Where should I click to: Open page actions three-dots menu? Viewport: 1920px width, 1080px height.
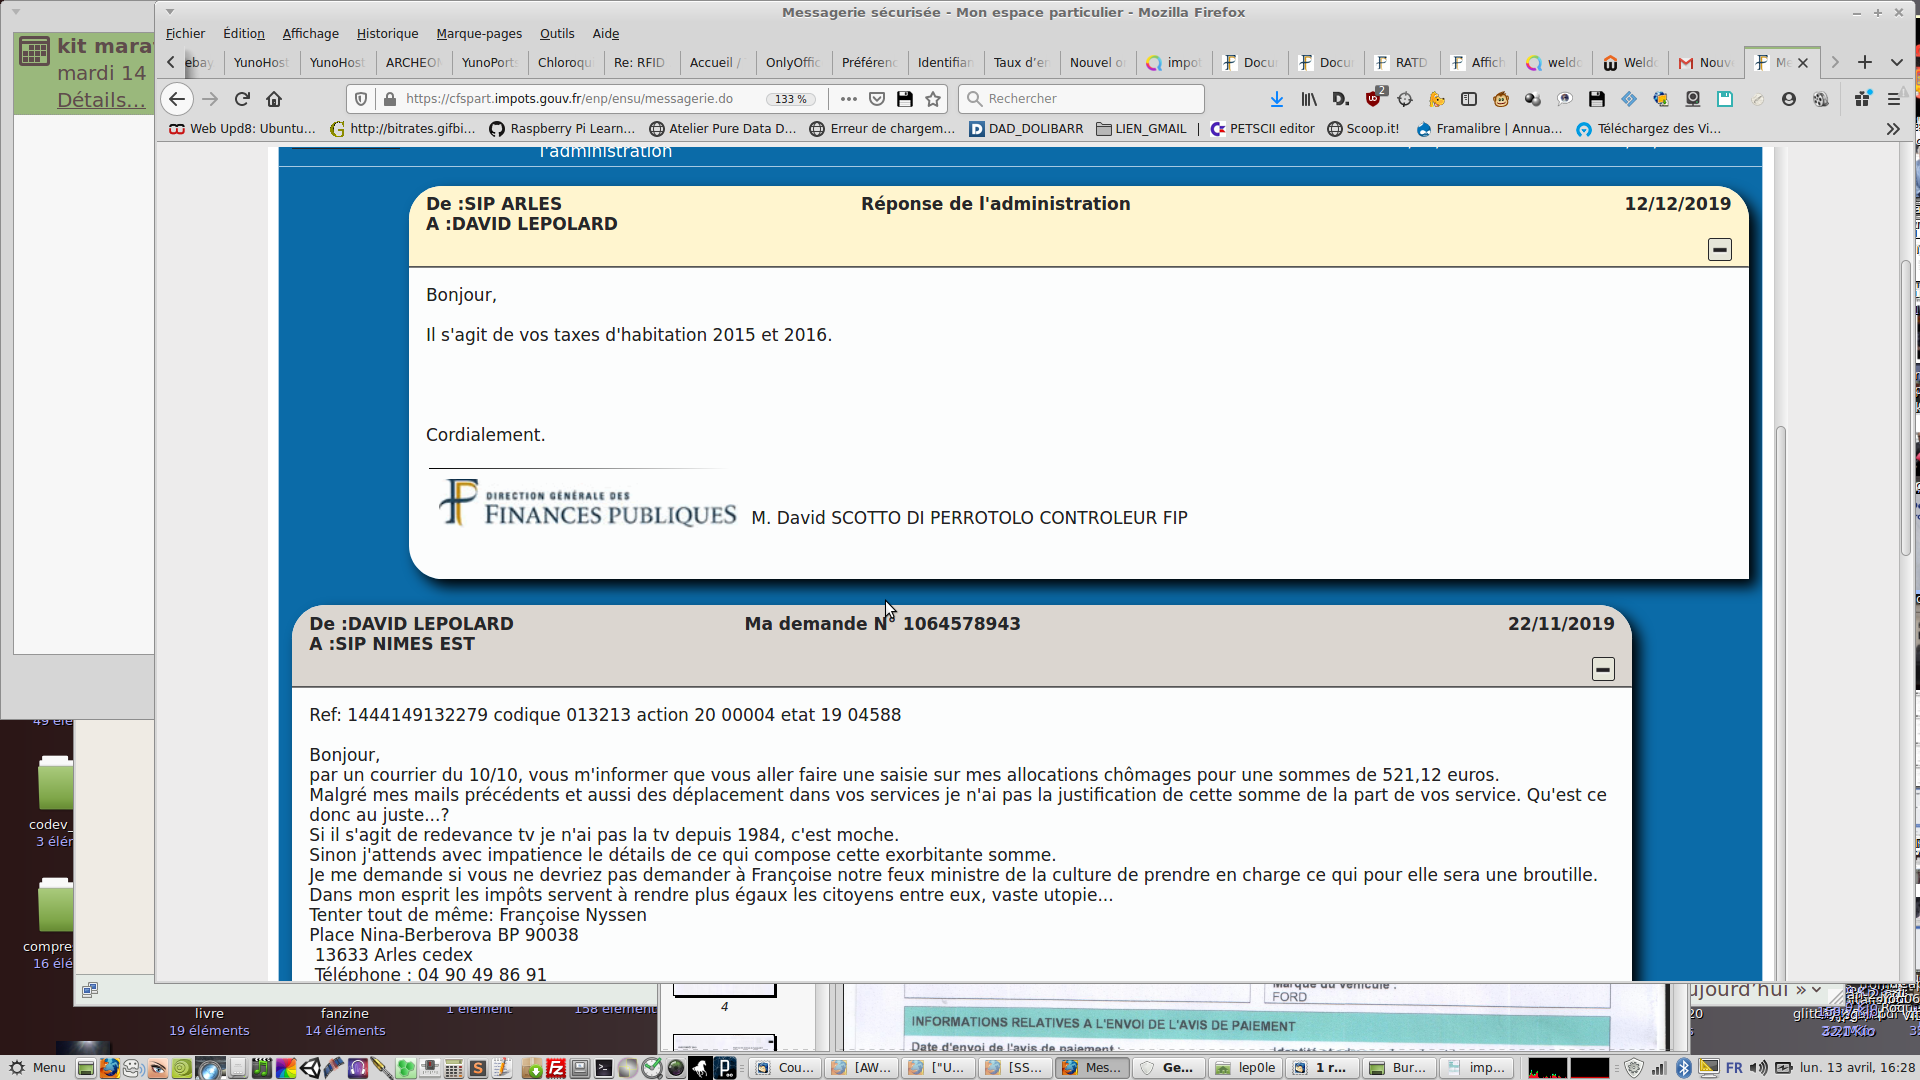[848, 99]
